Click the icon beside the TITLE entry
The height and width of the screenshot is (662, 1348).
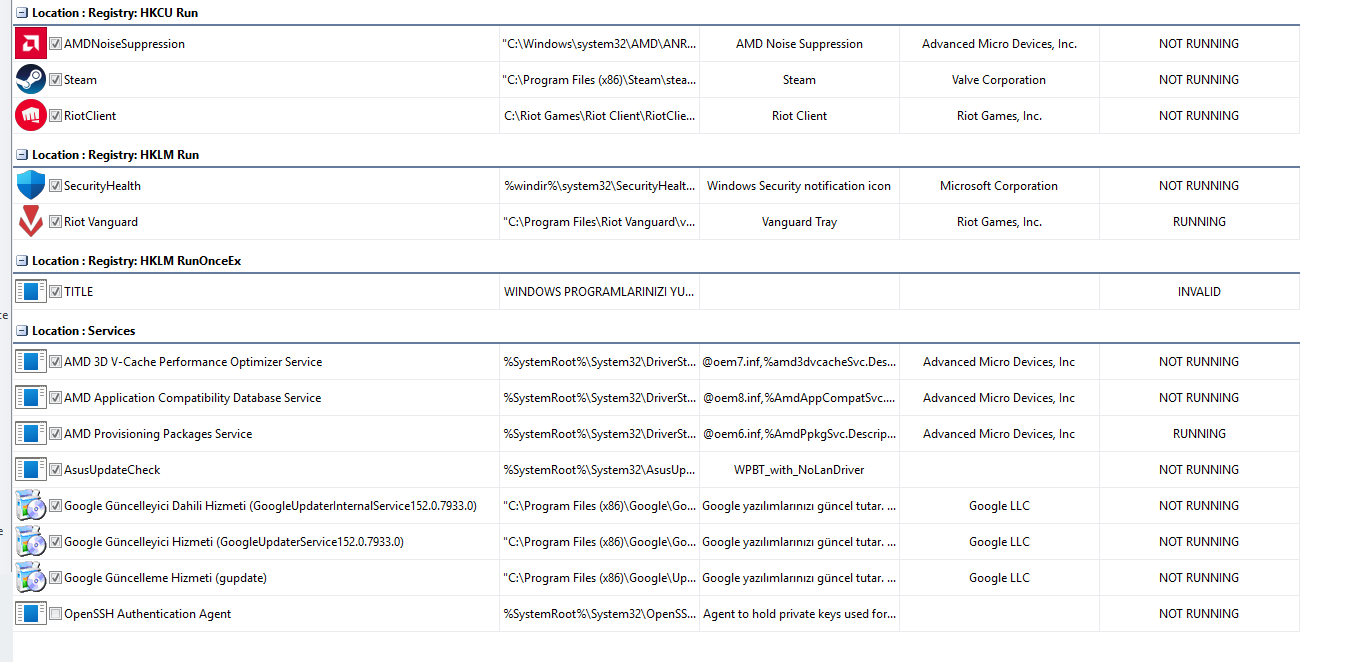(x=31, y=292)
